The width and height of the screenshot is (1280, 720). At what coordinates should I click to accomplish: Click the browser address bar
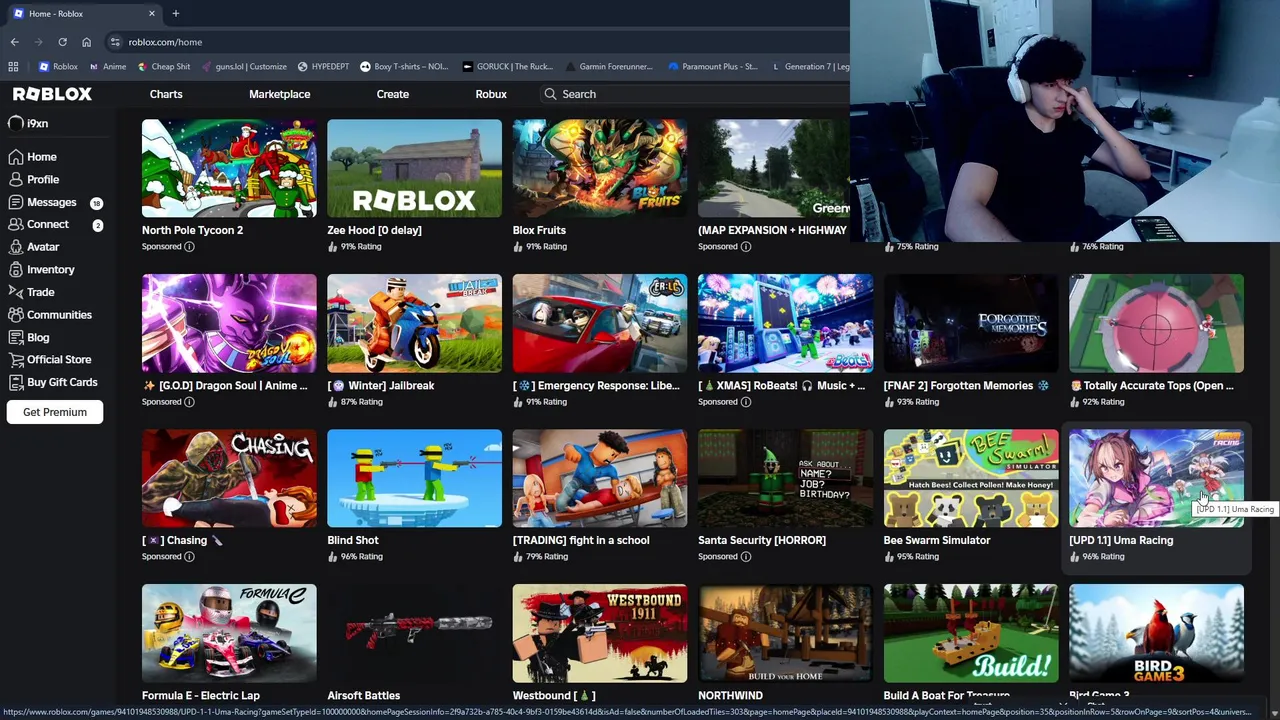[x=480, y=42]
